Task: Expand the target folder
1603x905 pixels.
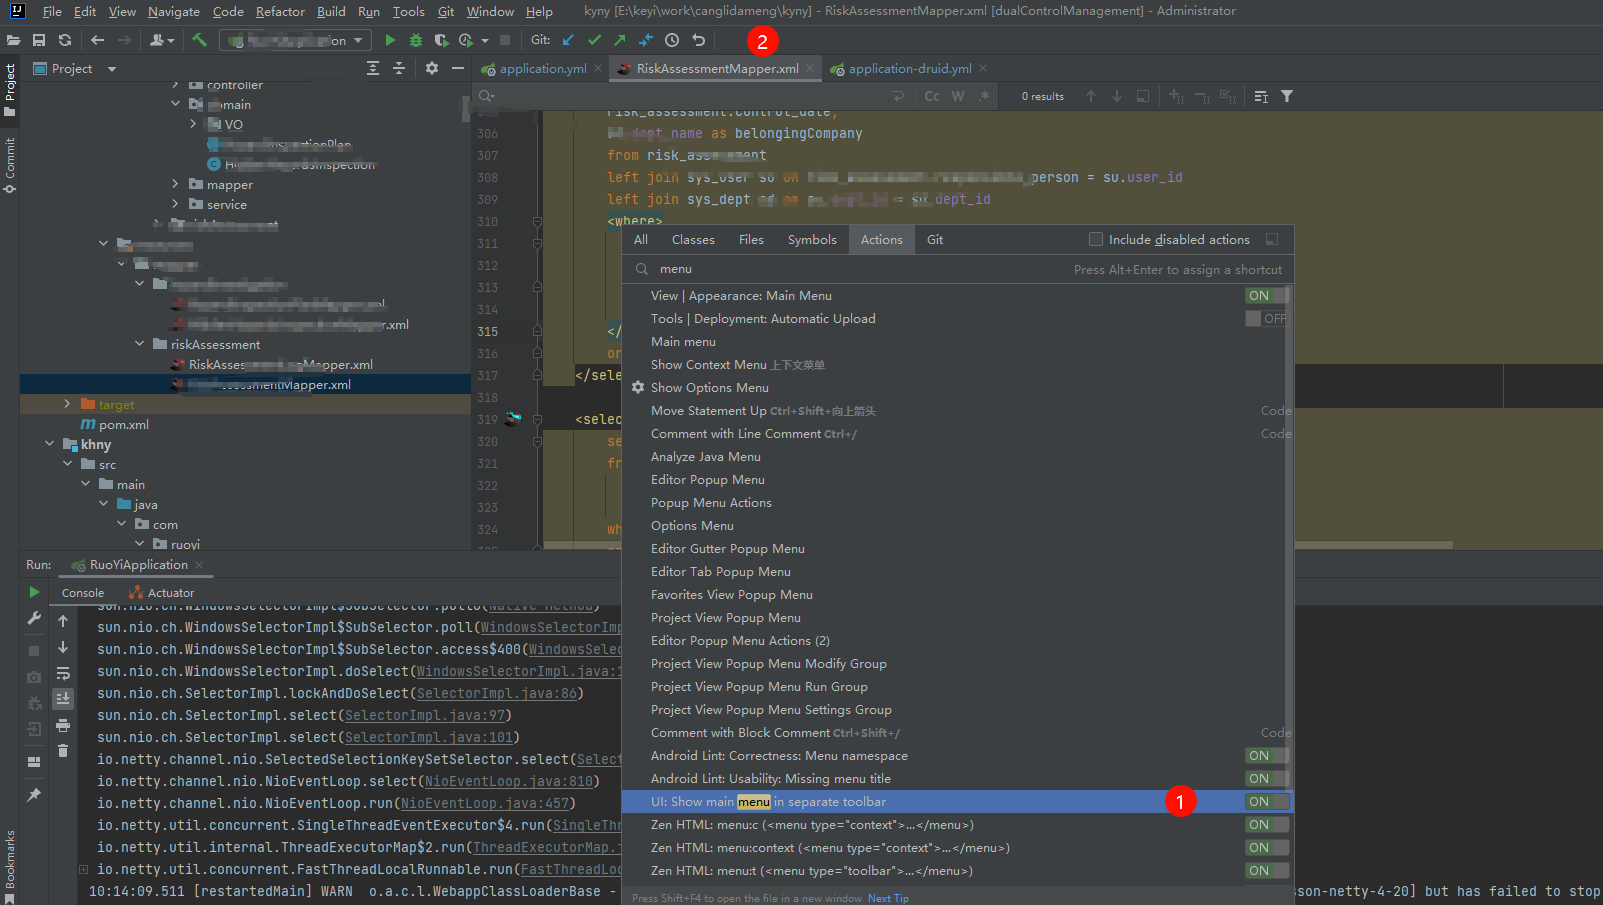Action: click(67, 404)
